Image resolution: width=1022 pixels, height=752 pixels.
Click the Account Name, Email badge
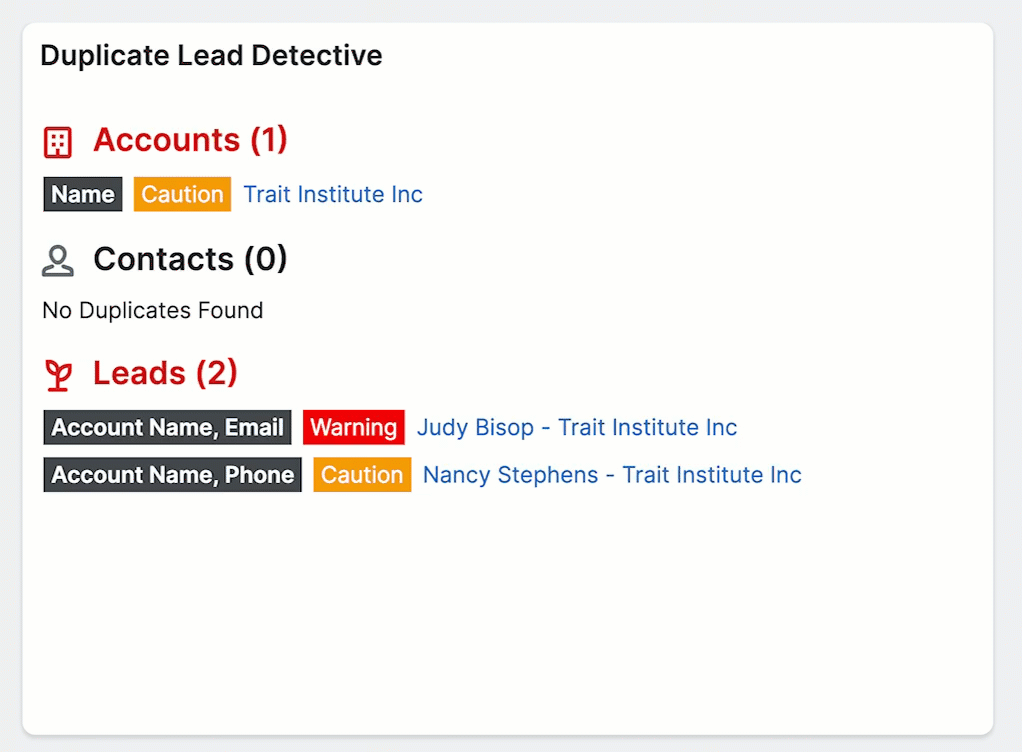point(167,427)
